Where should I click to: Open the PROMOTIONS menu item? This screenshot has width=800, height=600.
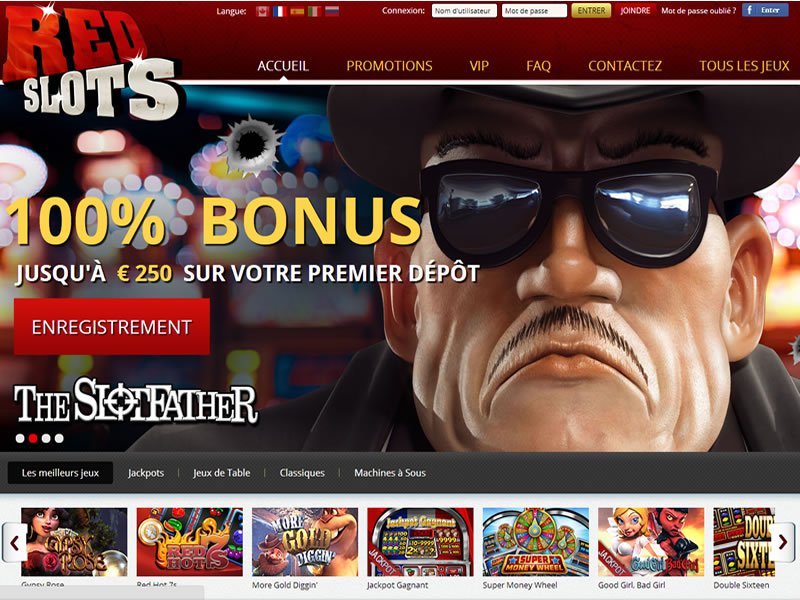[389, 66]
